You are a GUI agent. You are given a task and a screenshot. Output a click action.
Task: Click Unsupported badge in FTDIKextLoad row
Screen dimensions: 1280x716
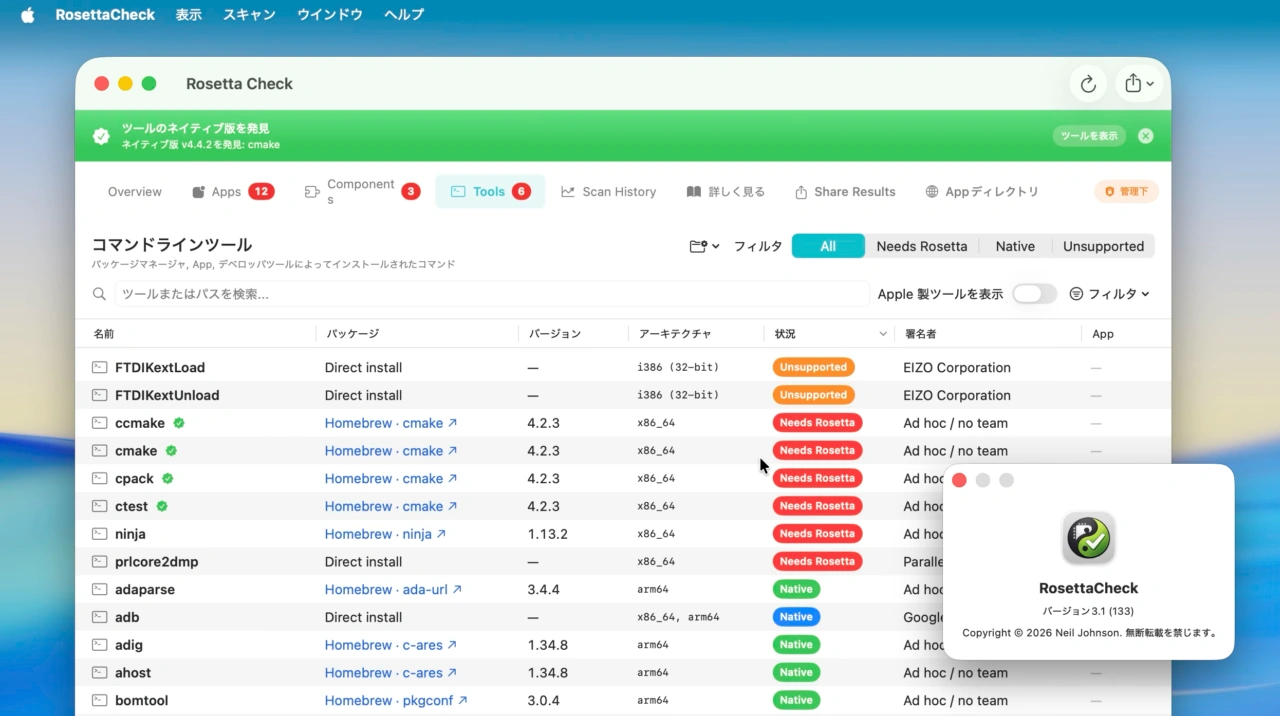[814, 367]
